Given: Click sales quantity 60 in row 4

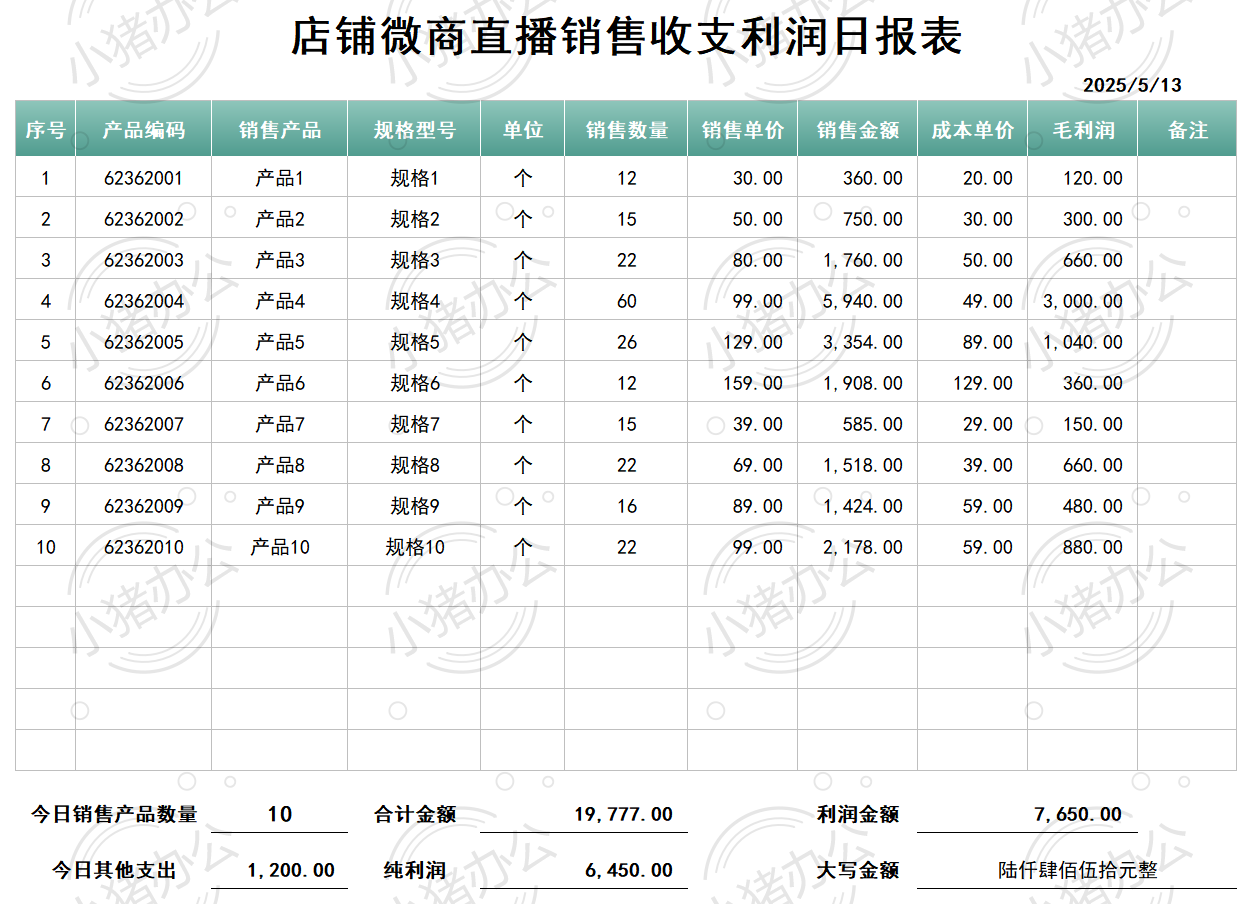Looking at the screenshot, I should point(626,301).
